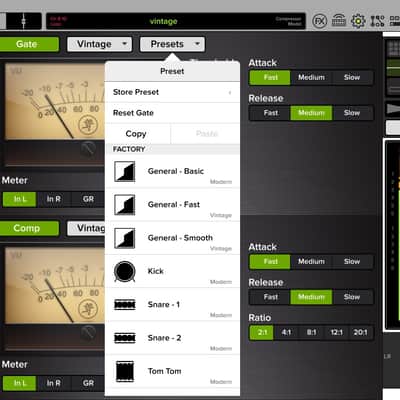This screenshot has height=400, width=400.
Task: Open the Presets dropdown
Action: (172, 44)
